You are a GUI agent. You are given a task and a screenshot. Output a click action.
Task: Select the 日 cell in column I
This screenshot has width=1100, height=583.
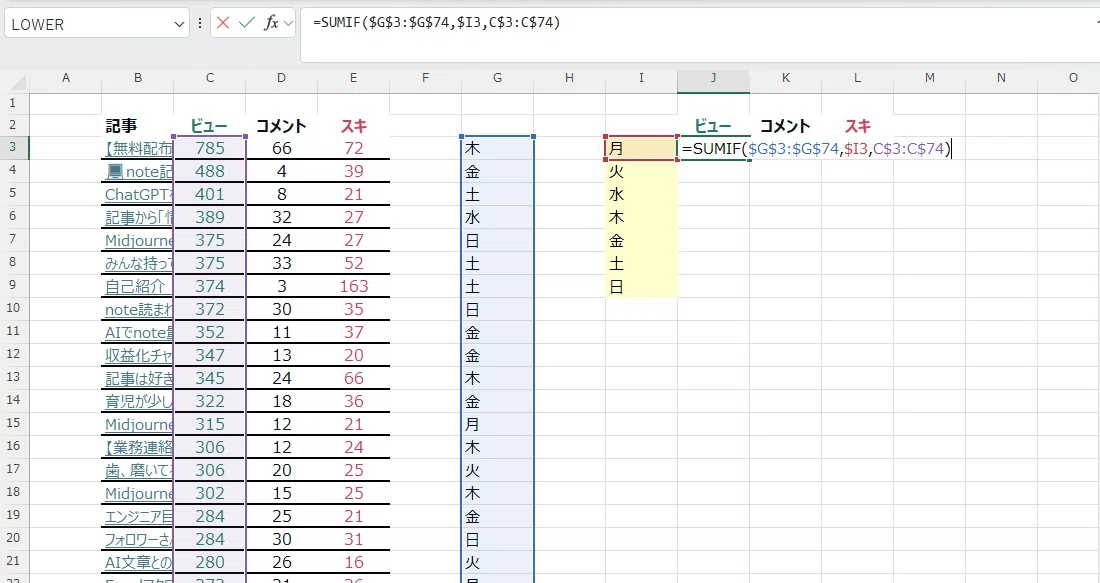(x=640, y=286)
